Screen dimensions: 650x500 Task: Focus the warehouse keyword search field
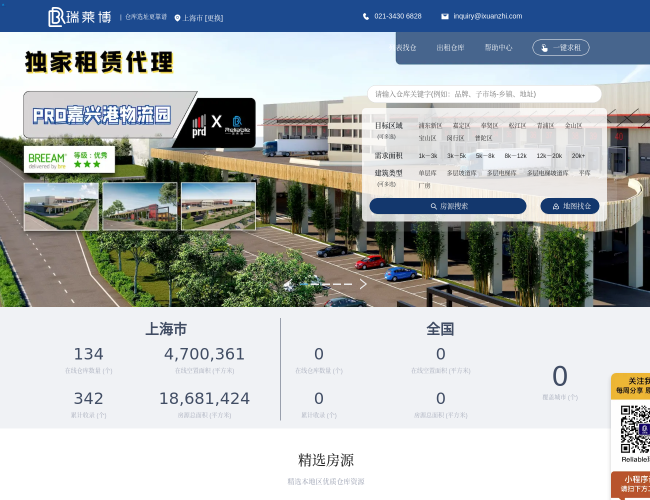click(x=484, y=94)
